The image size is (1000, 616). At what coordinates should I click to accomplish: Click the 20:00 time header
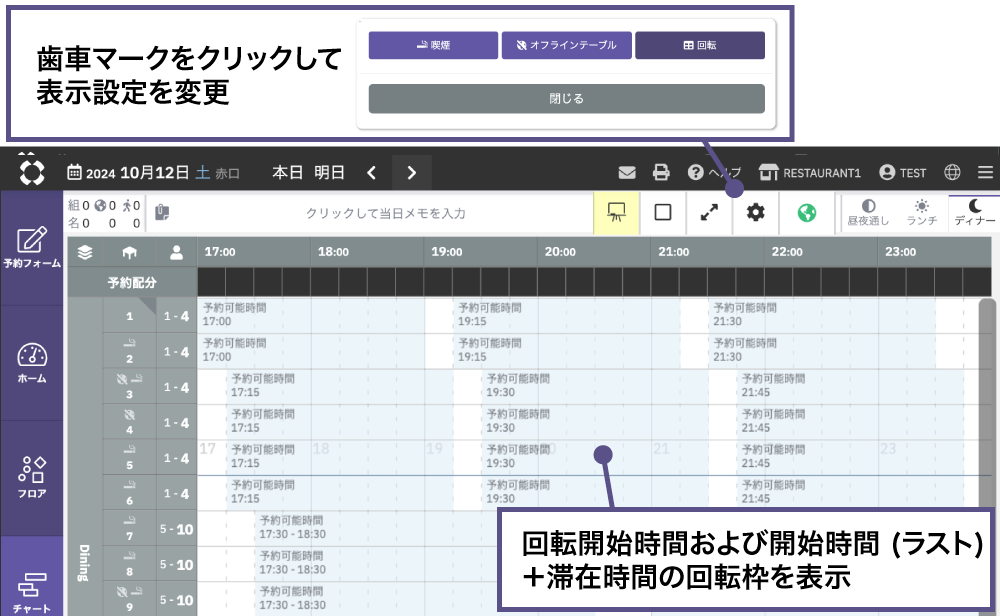(x=560, y=252)
